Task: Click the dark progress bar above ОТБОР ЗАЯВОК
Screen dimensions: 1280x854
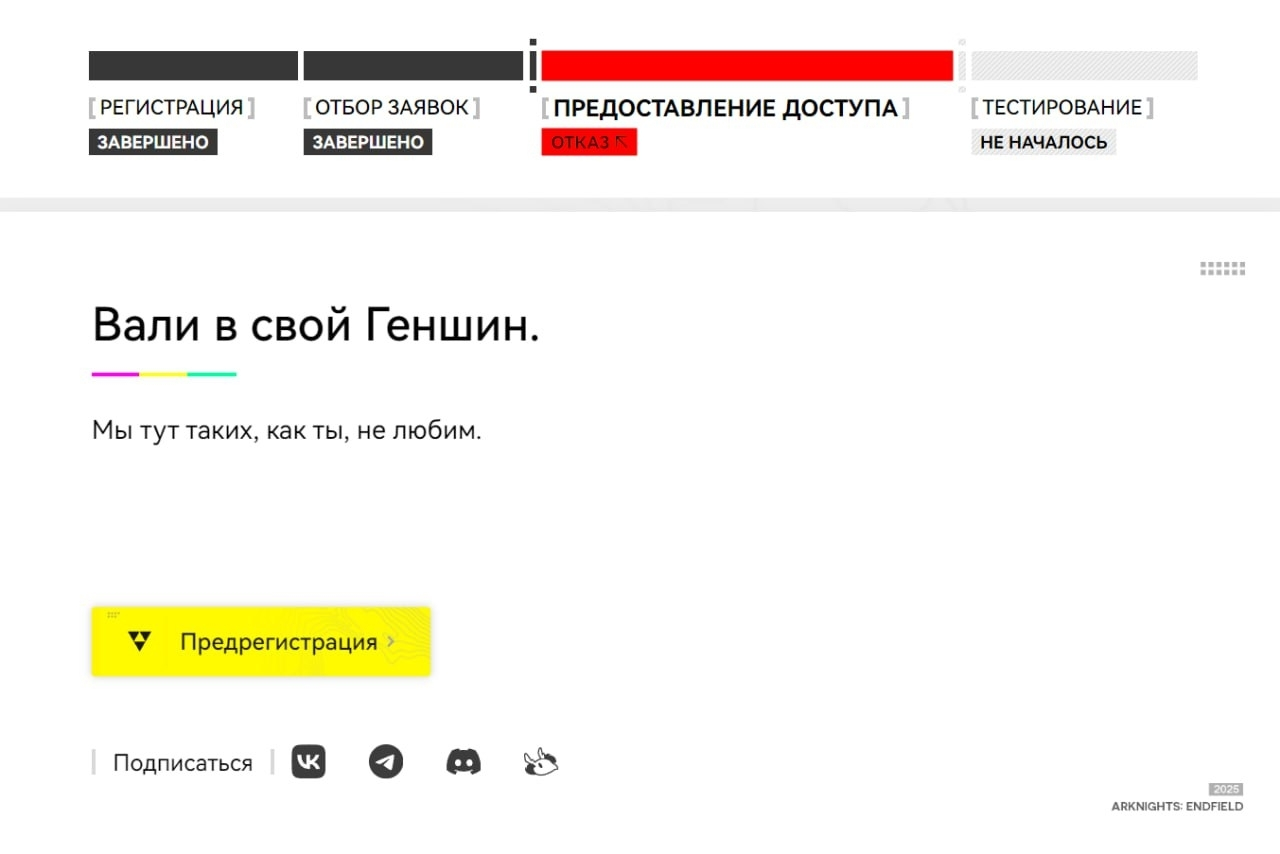Action: coord(413,66)
